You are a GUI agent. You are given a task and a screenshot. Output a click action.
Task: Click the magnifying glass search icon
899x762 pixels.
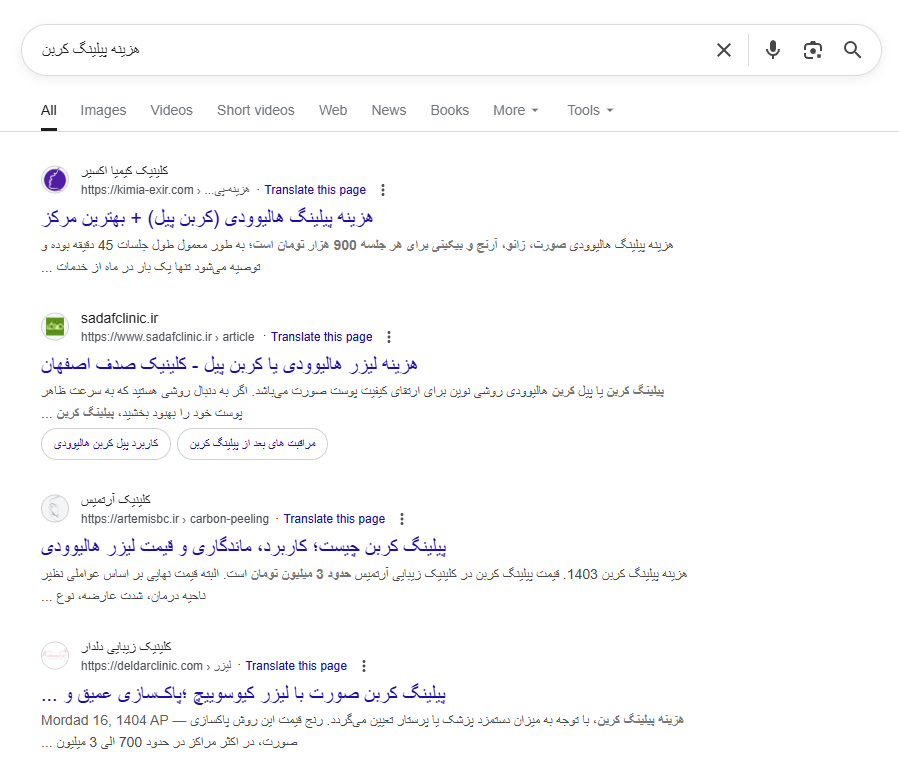pos(852,50)
